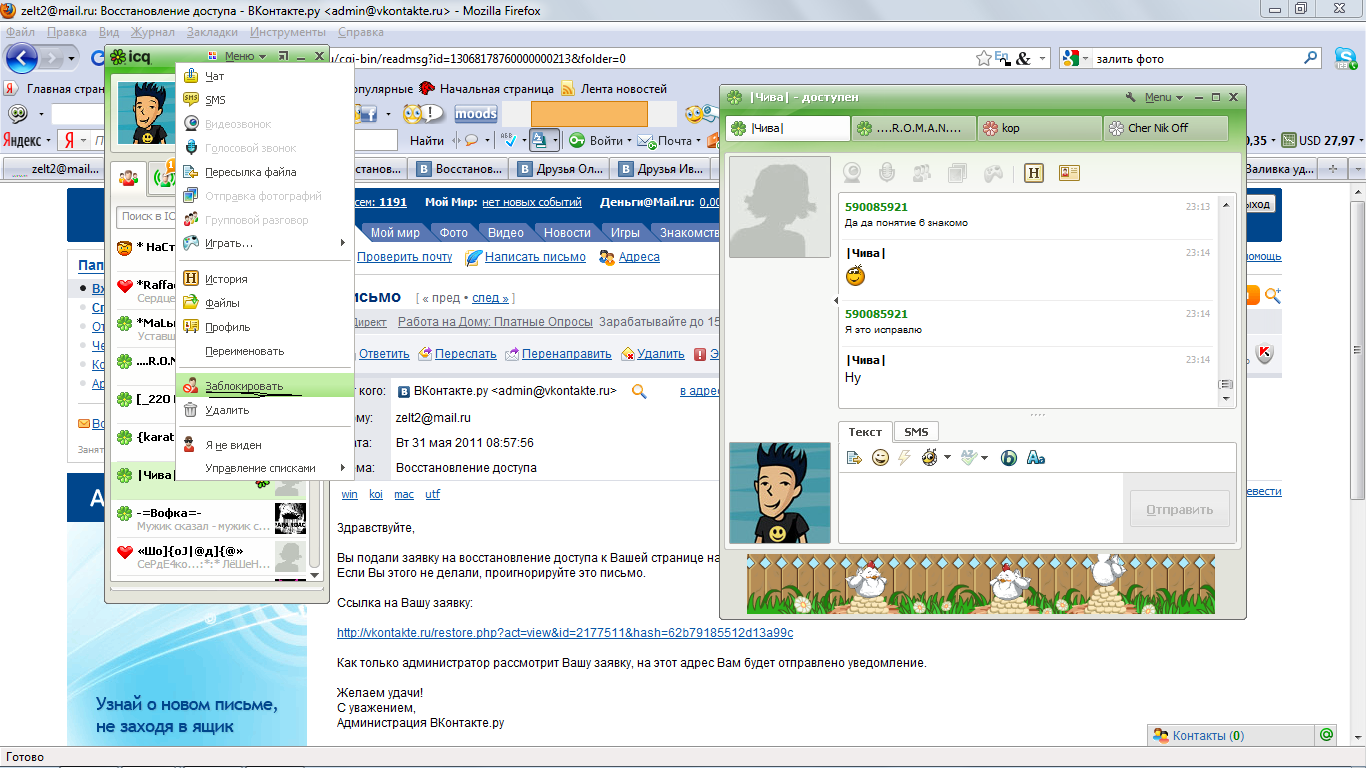Choose Файлы in the context menu
The width and height of the screenshot is (1366, 768).
click(x=265, y=303)
